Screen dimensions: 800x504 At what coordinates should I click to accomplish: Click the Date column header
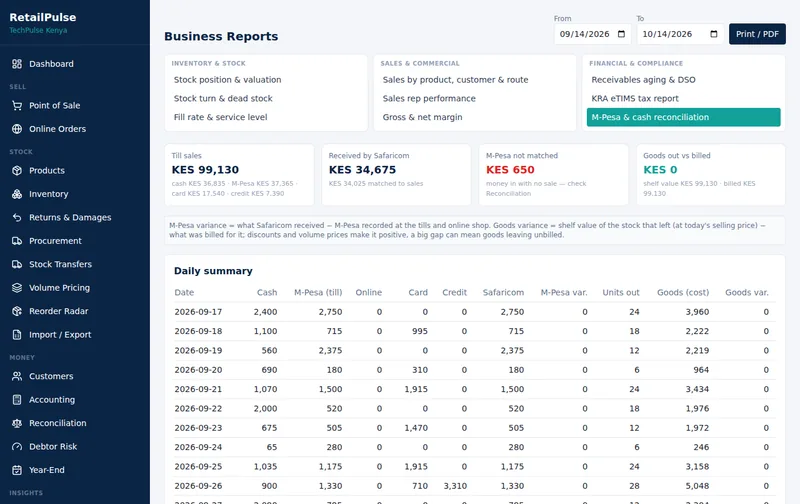(184, 292)
